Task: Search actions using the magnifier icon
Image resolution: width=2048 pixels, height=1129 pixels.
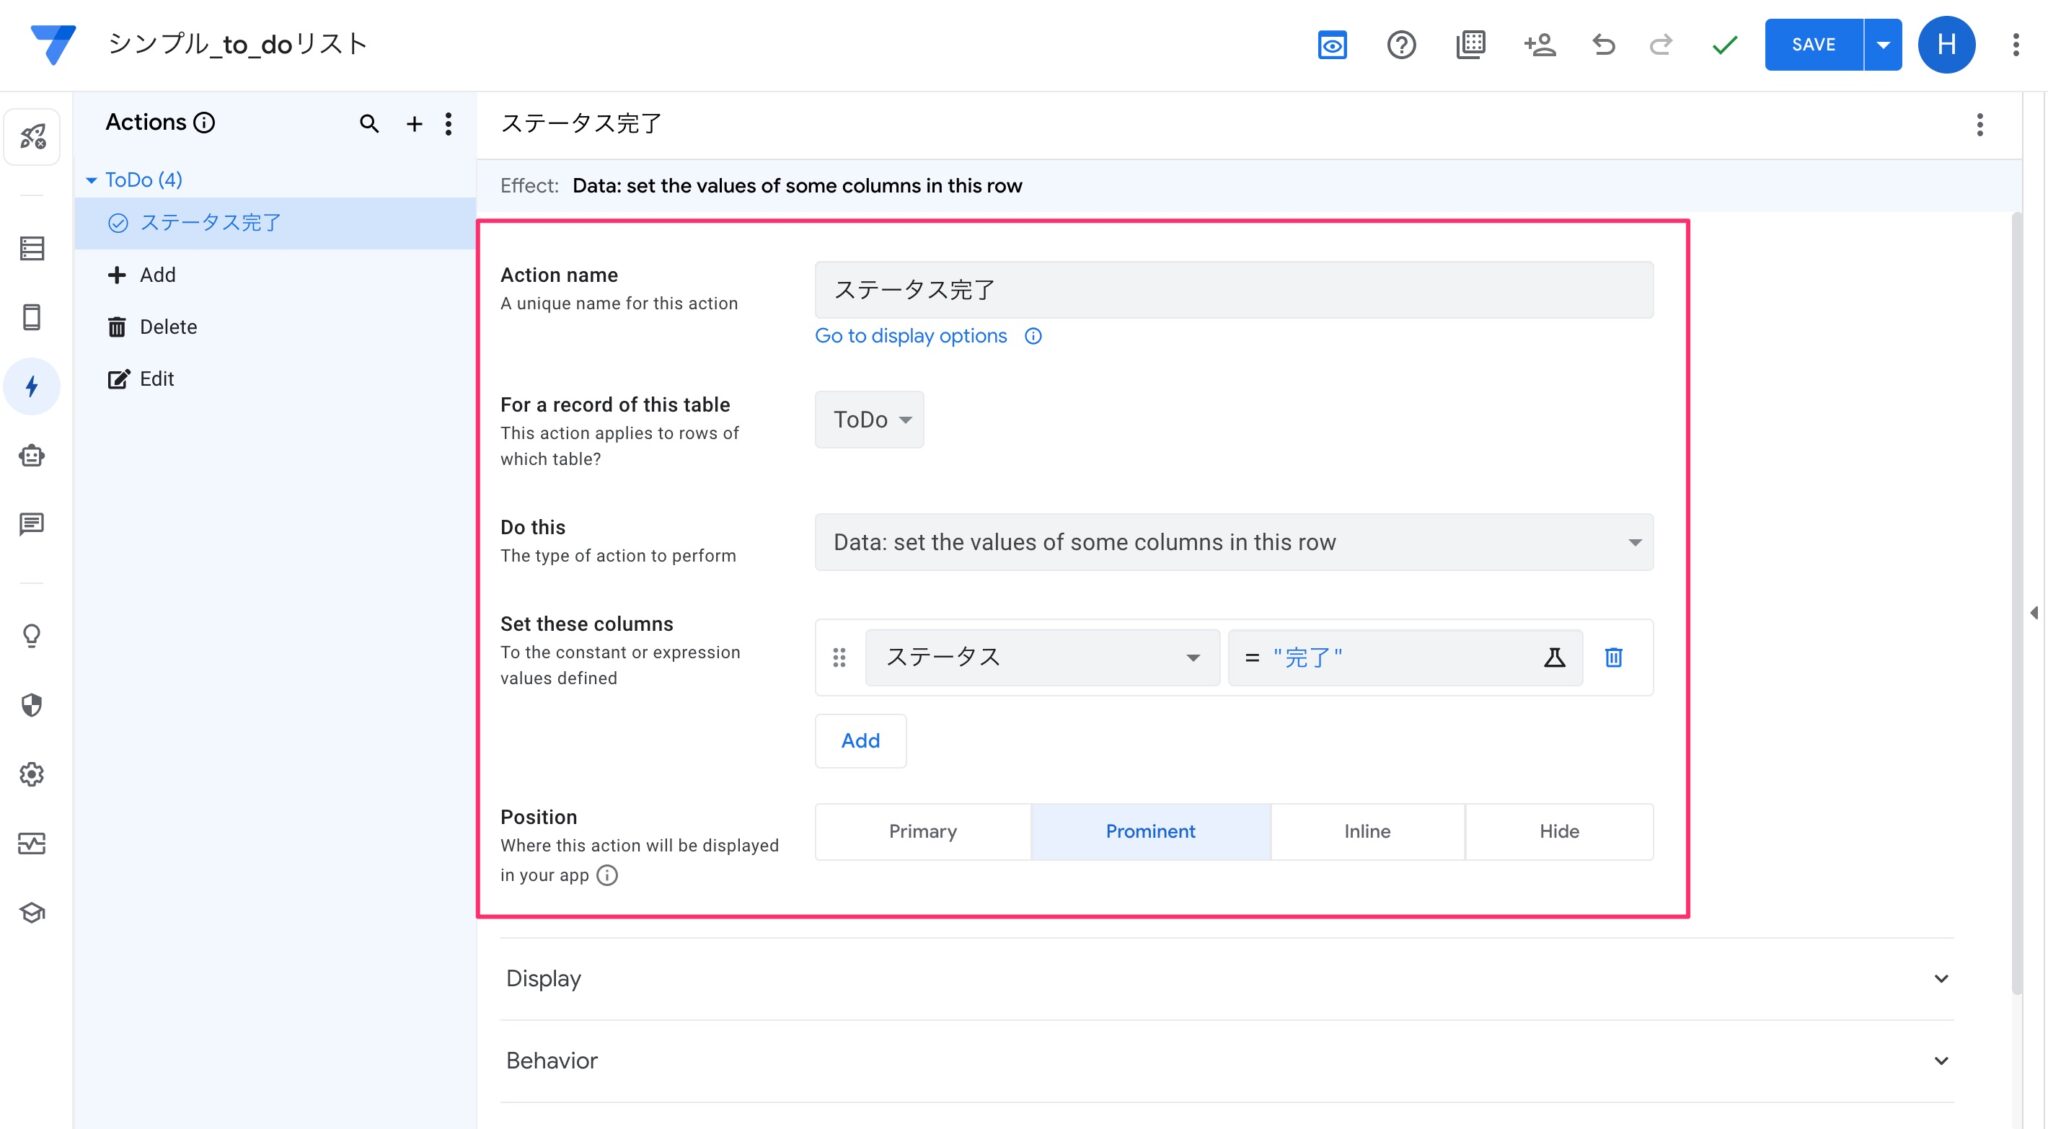Action: 369,124
